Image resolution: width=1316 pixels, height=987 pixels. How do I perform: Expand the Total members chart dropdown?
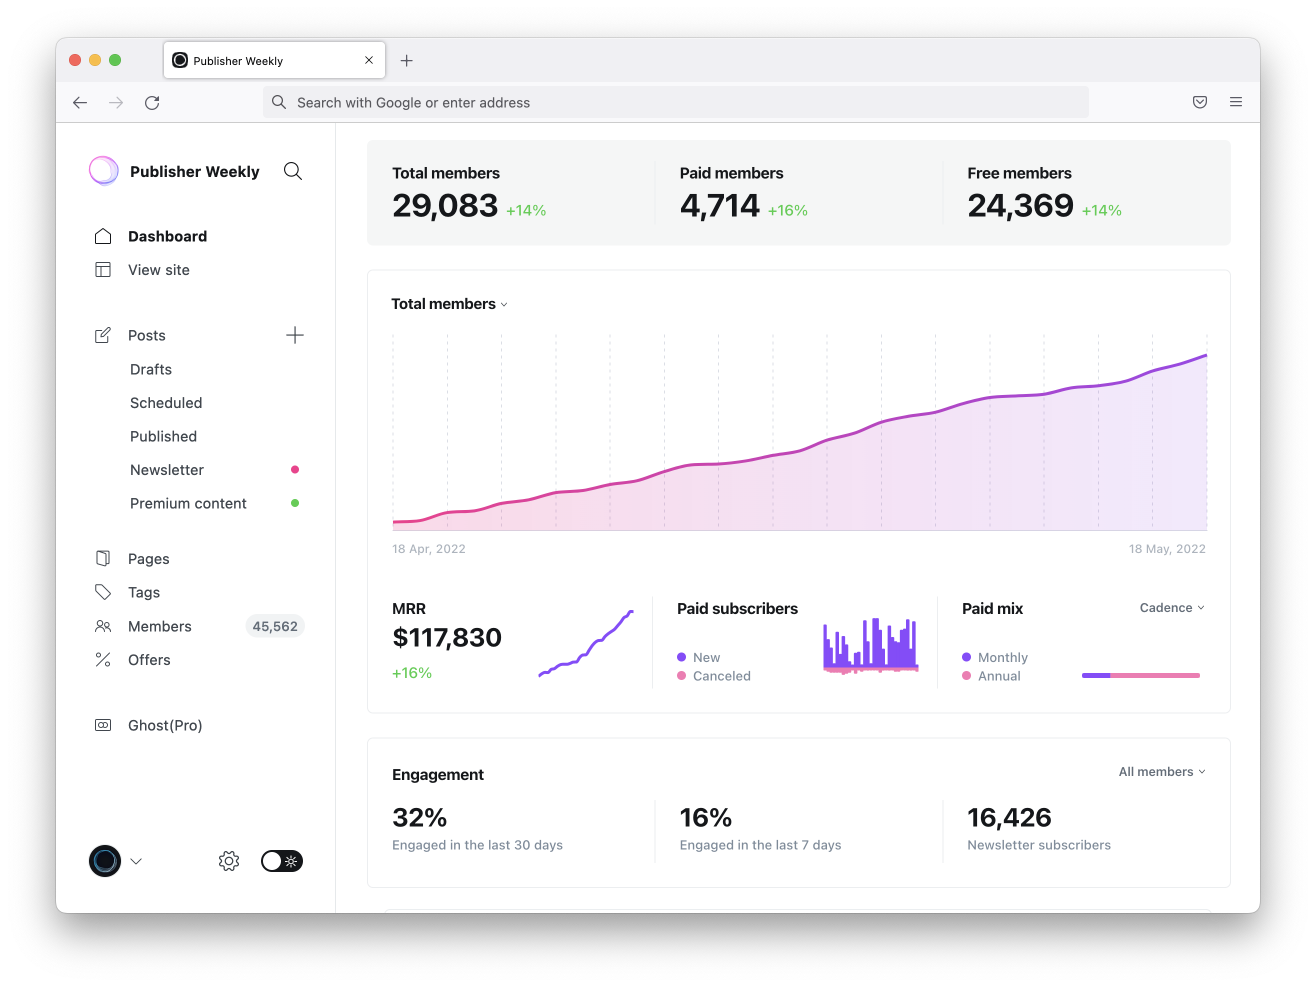pyautogui.click(x=504, y=304)
